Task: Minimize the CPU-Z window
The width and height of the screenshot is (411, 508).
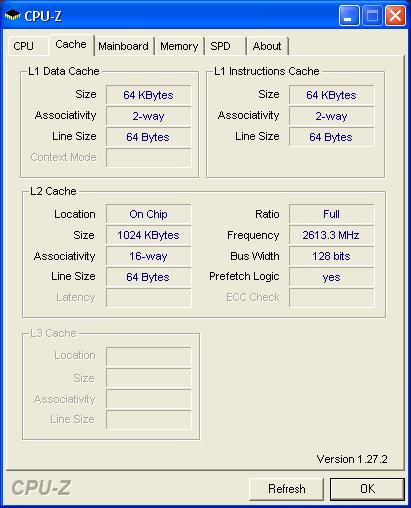Action: 349,15
